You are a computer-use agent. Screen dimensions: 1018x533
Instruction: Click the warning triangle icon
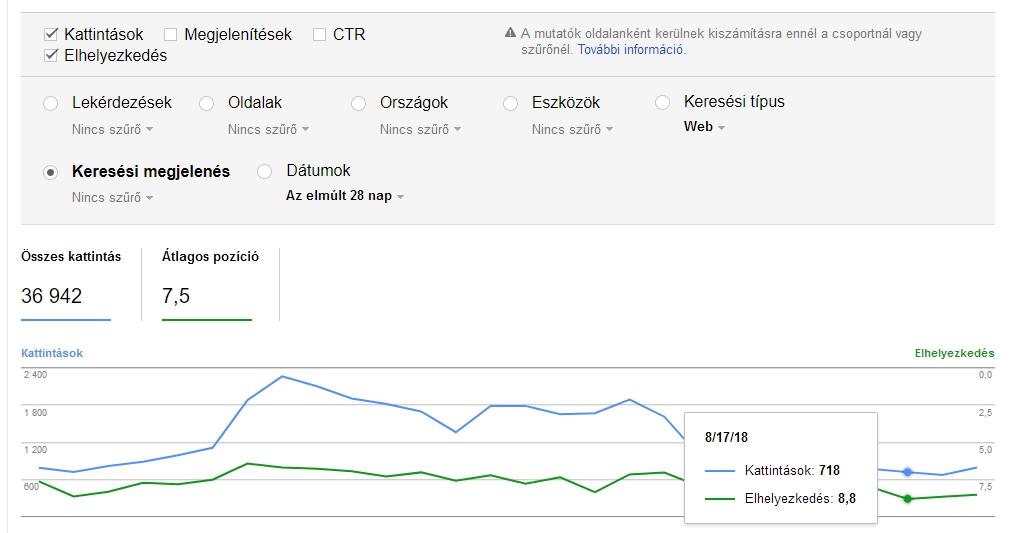click(x=511, y=33)
